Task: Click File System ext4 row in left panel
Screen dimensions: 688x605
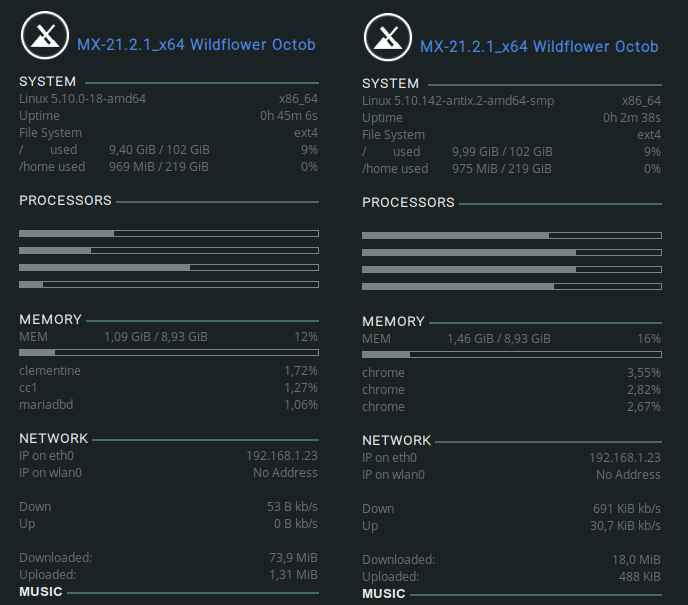Action: click(x=168, y=133)
